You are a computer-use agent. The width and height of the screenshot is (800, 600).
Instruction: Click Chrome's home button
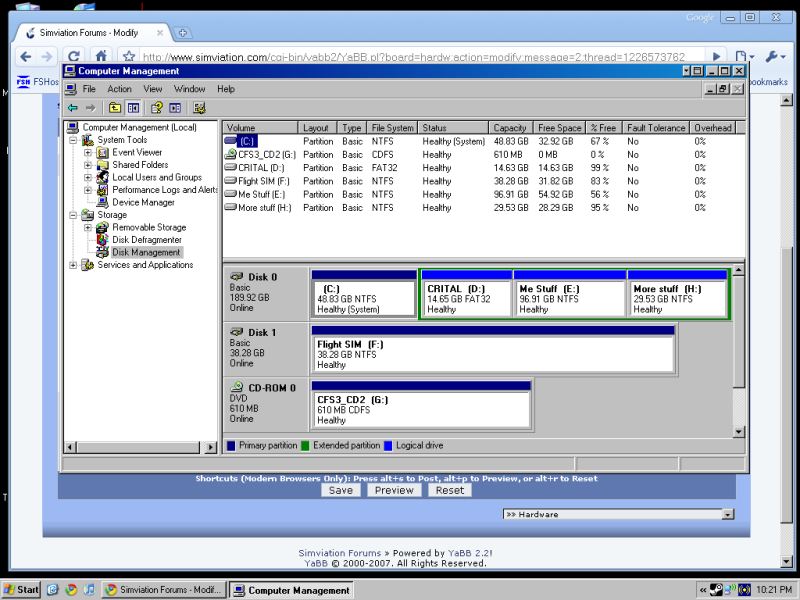pos(101,57)
